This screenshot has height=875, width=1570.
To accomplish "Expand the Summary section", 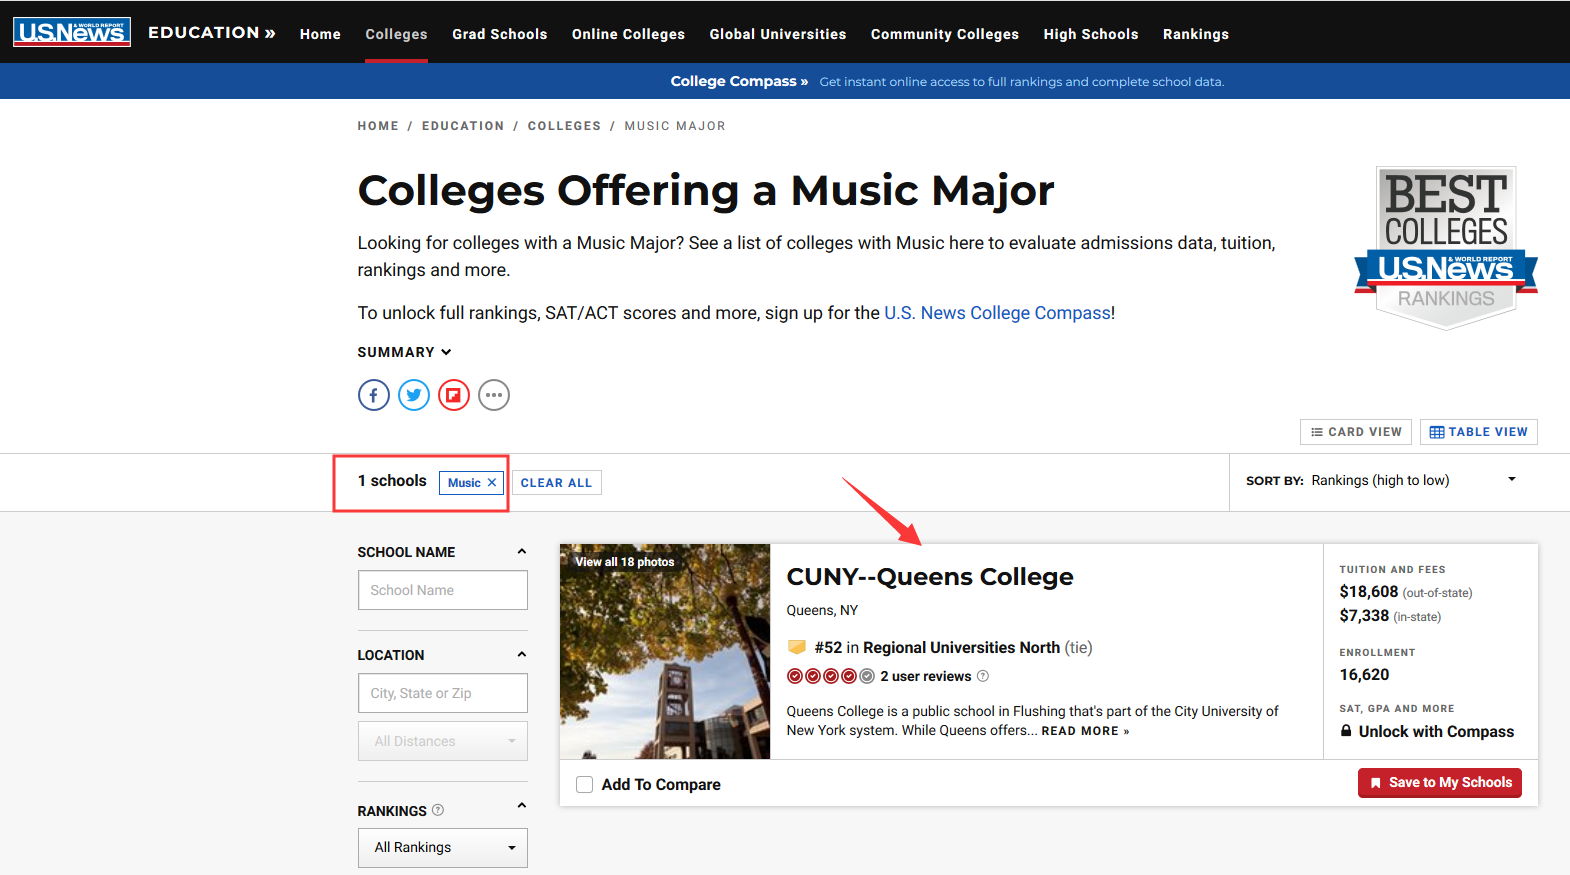I will click(405, 352).
